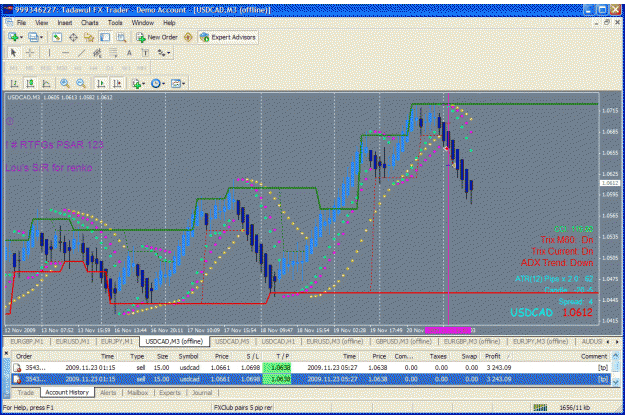Open the Mailbox tab in Terminal
Image resolution: width=625 pixels, height=415 pixels.
138,393
